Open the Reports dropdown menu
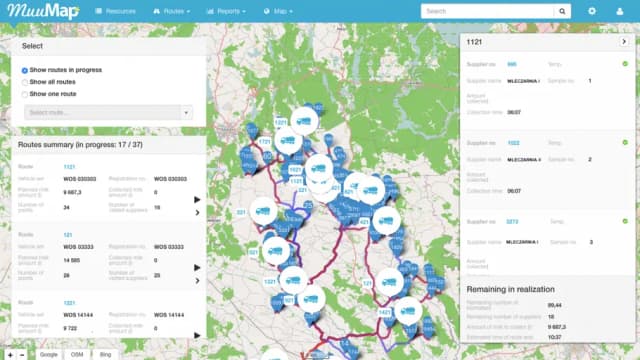 point(226,11)
